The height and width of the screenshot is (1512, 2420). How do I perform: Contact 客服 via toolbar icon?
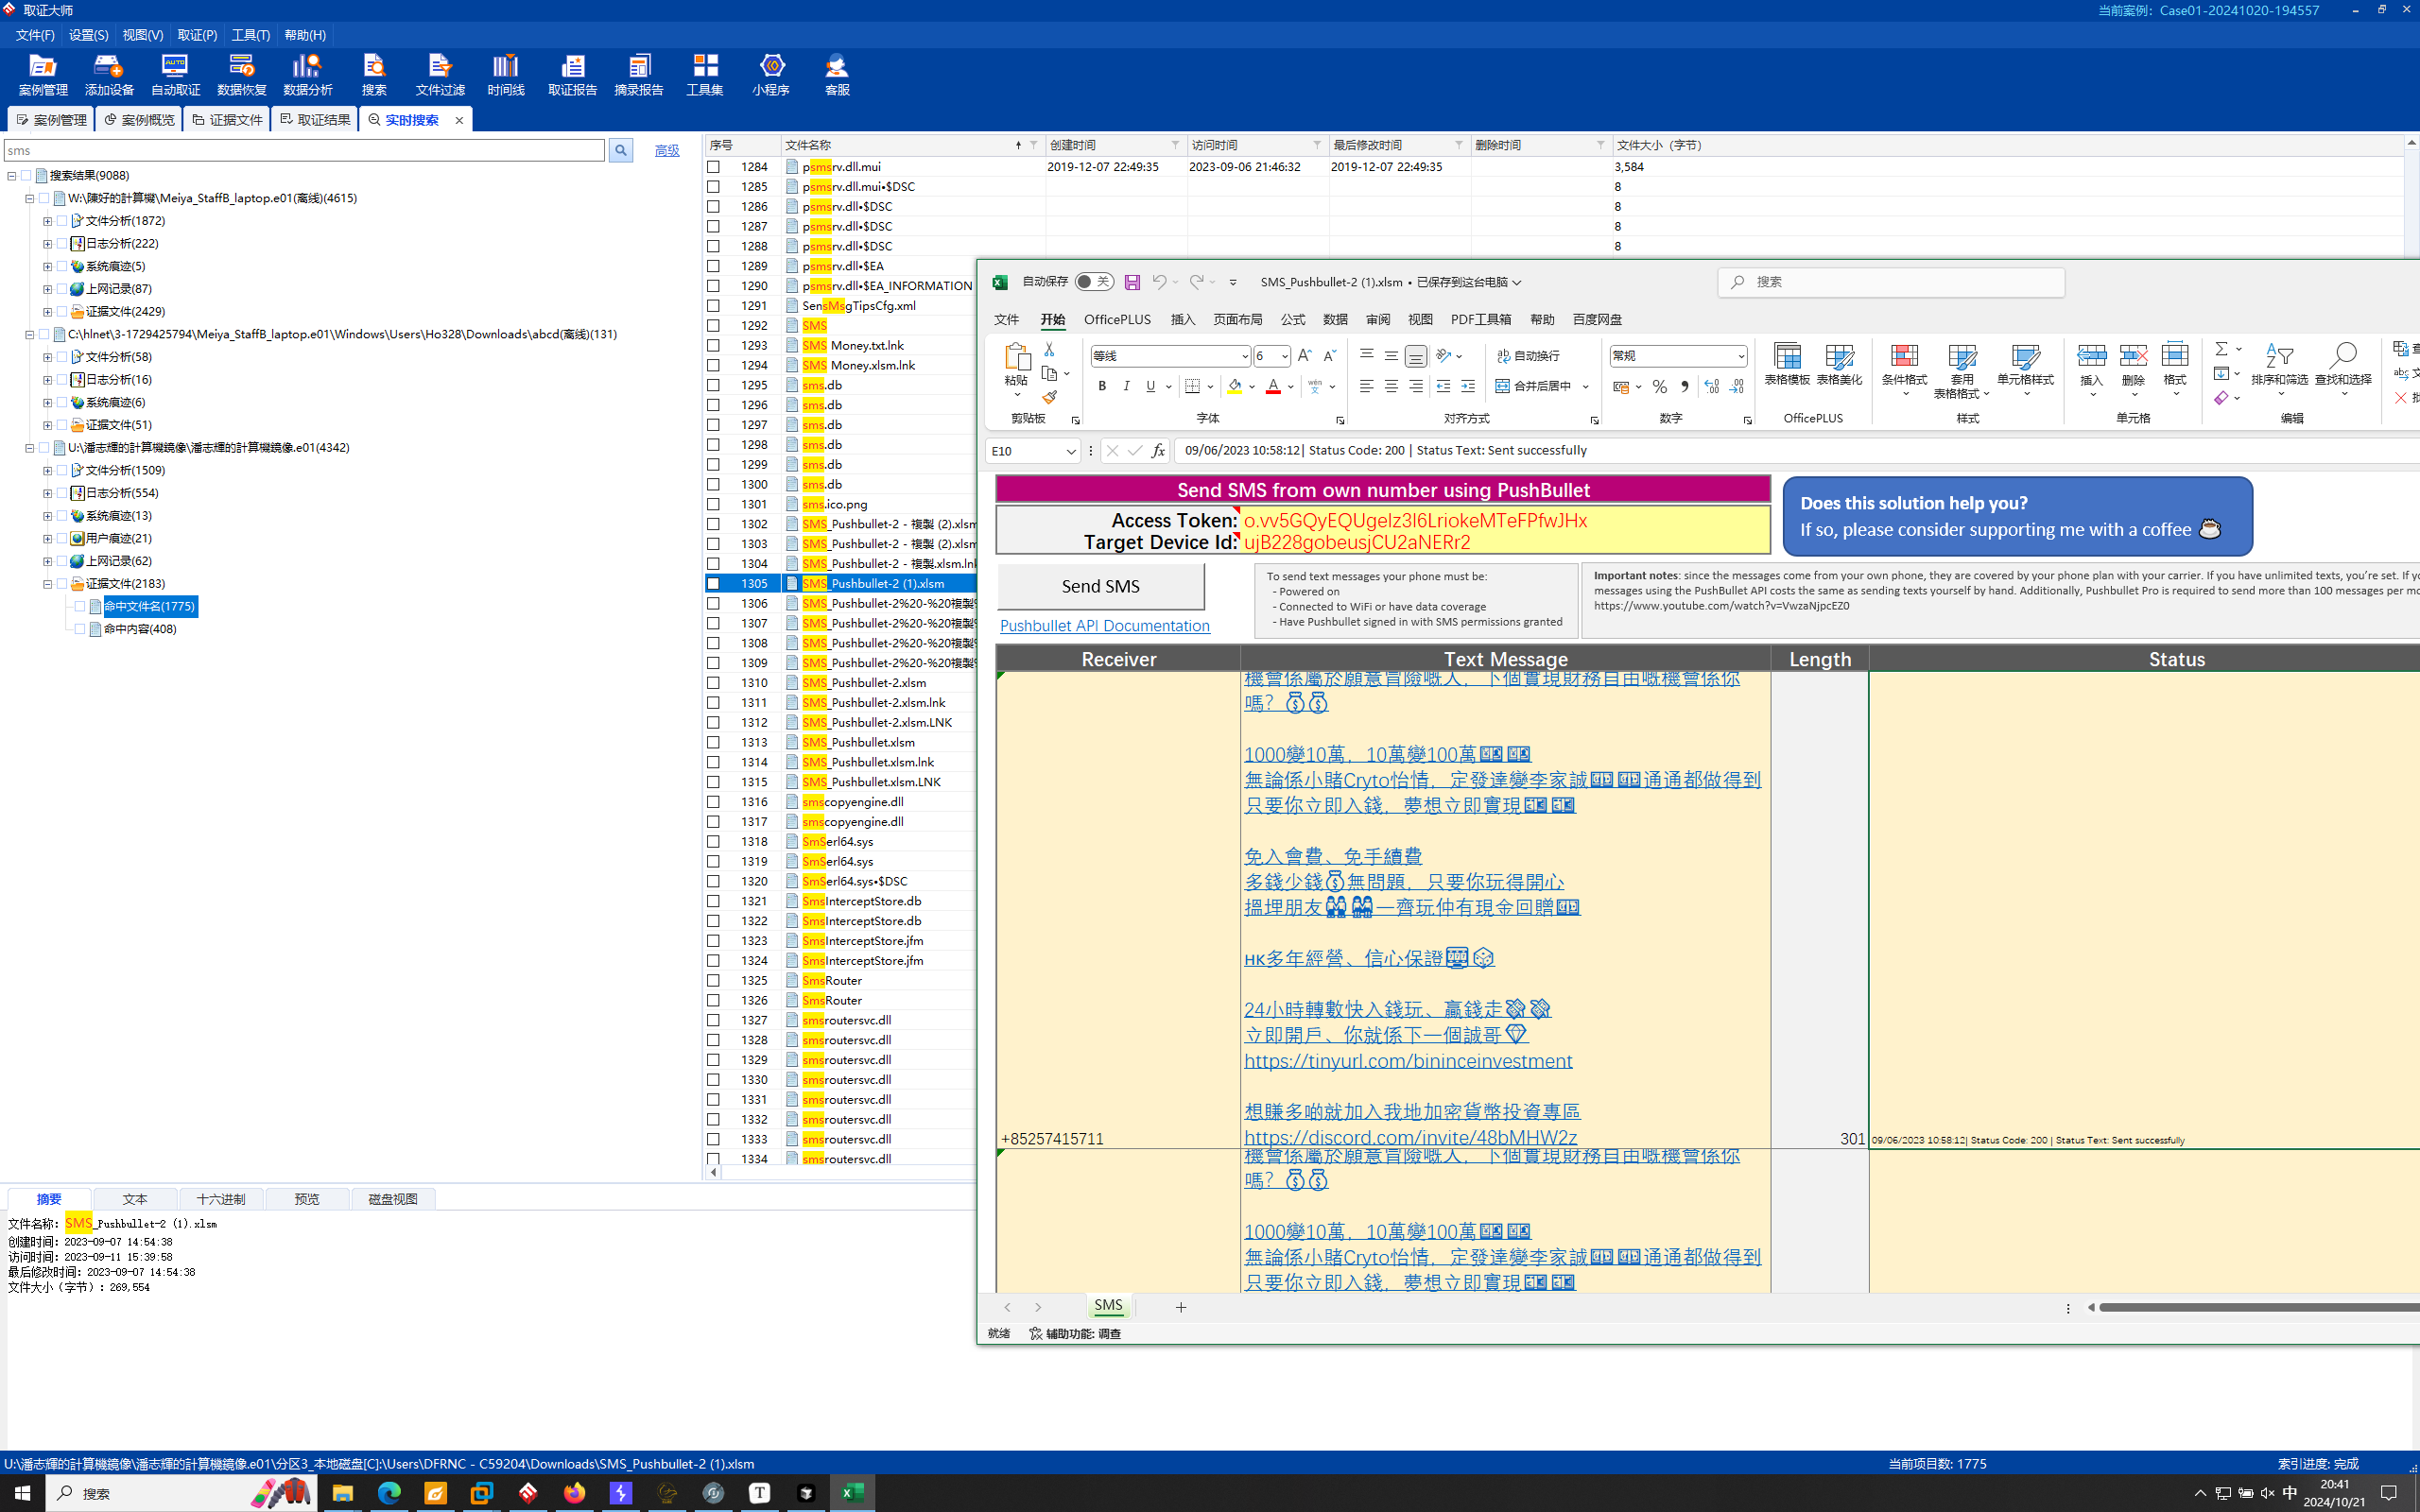tap(837, 75)
